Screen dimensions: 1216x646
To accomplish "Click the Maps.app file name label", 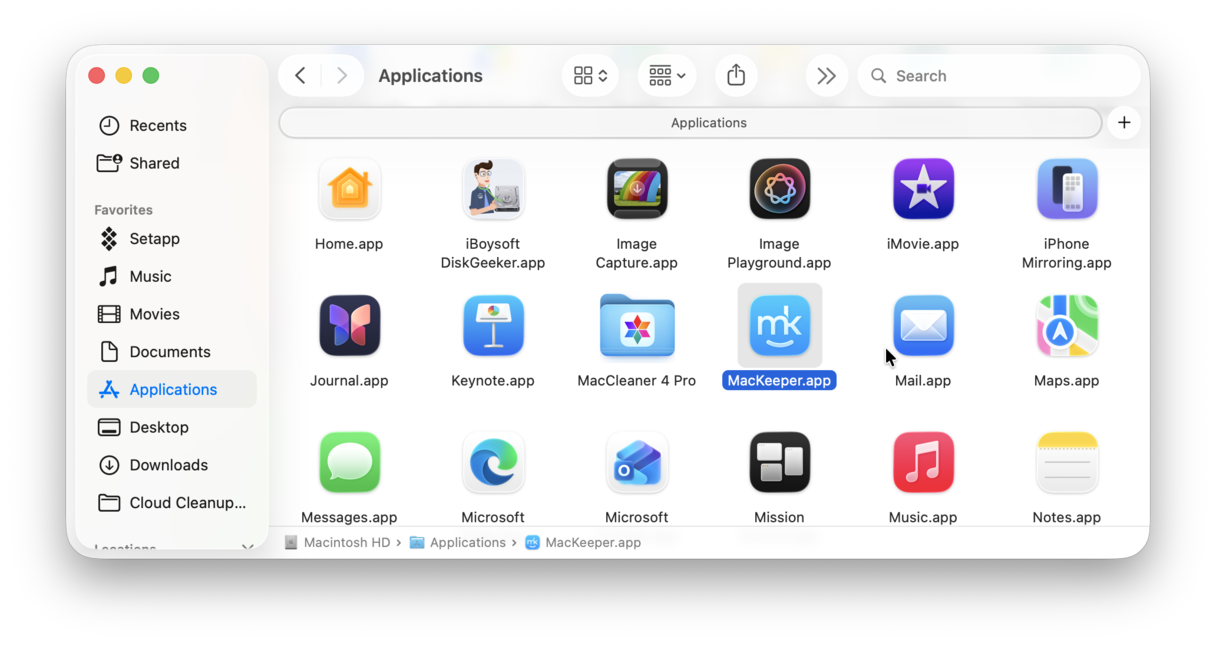I will [1067, 380].
